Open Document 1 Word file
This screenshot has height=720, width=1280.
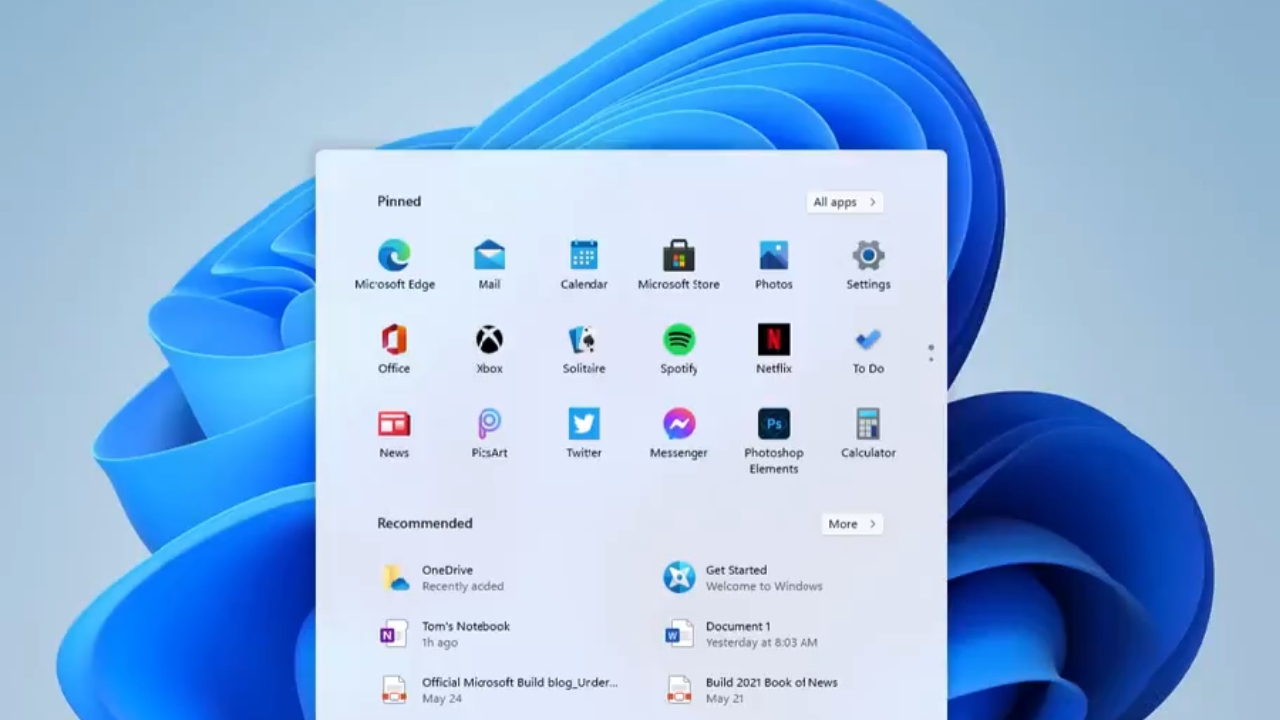point(738,634)
